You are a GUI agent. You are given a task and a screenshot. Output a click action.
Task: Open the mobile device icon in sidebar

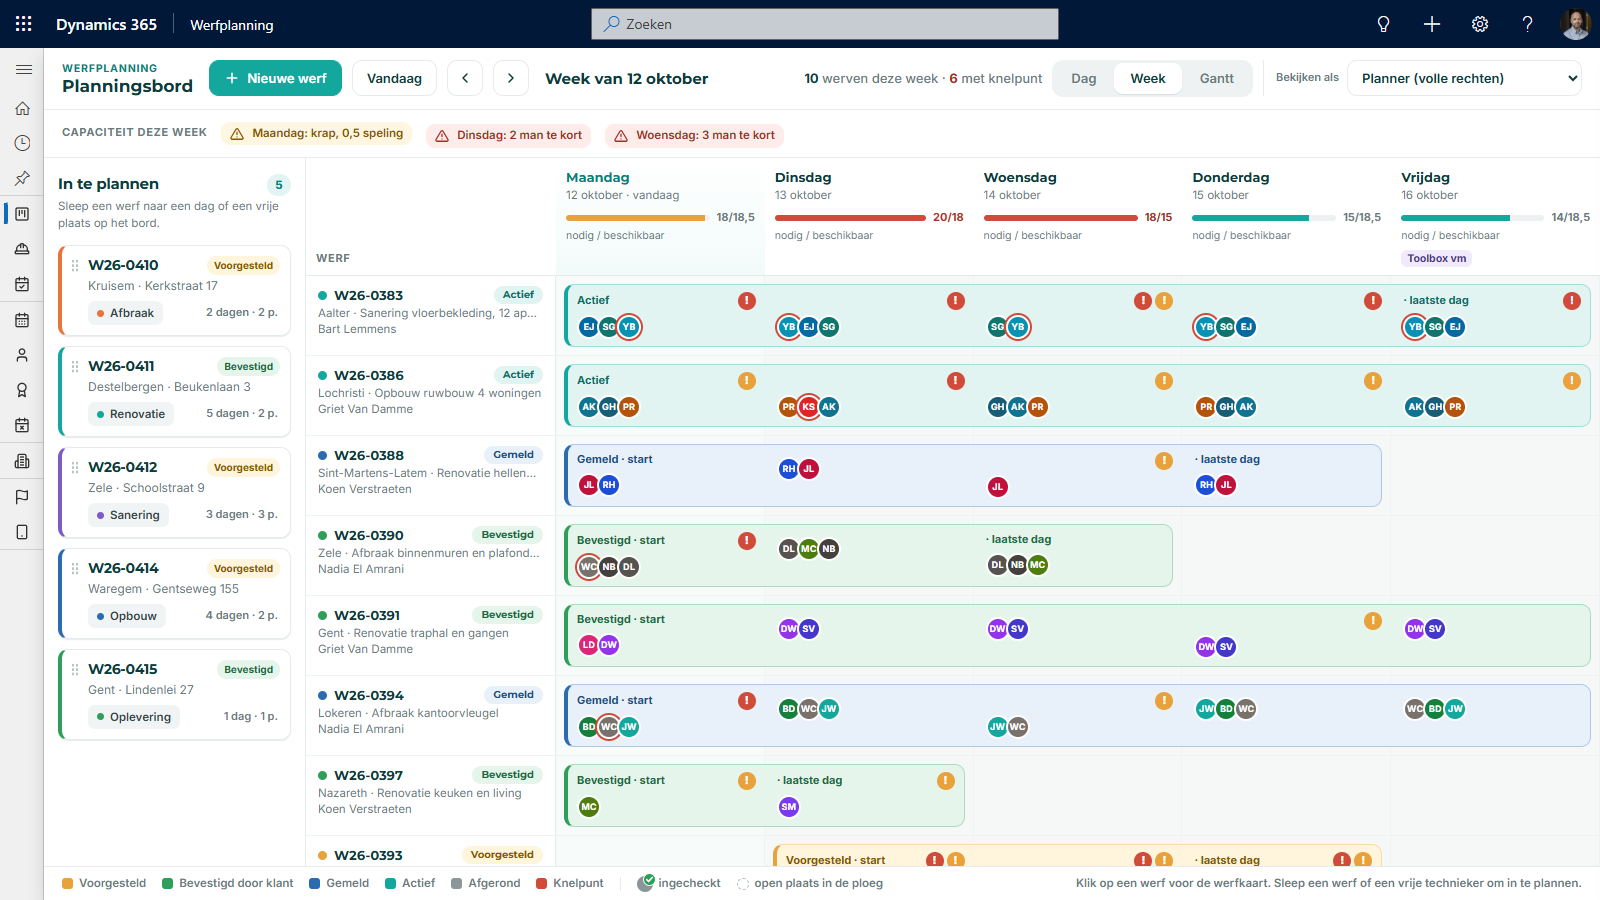(x=22, y=532)
